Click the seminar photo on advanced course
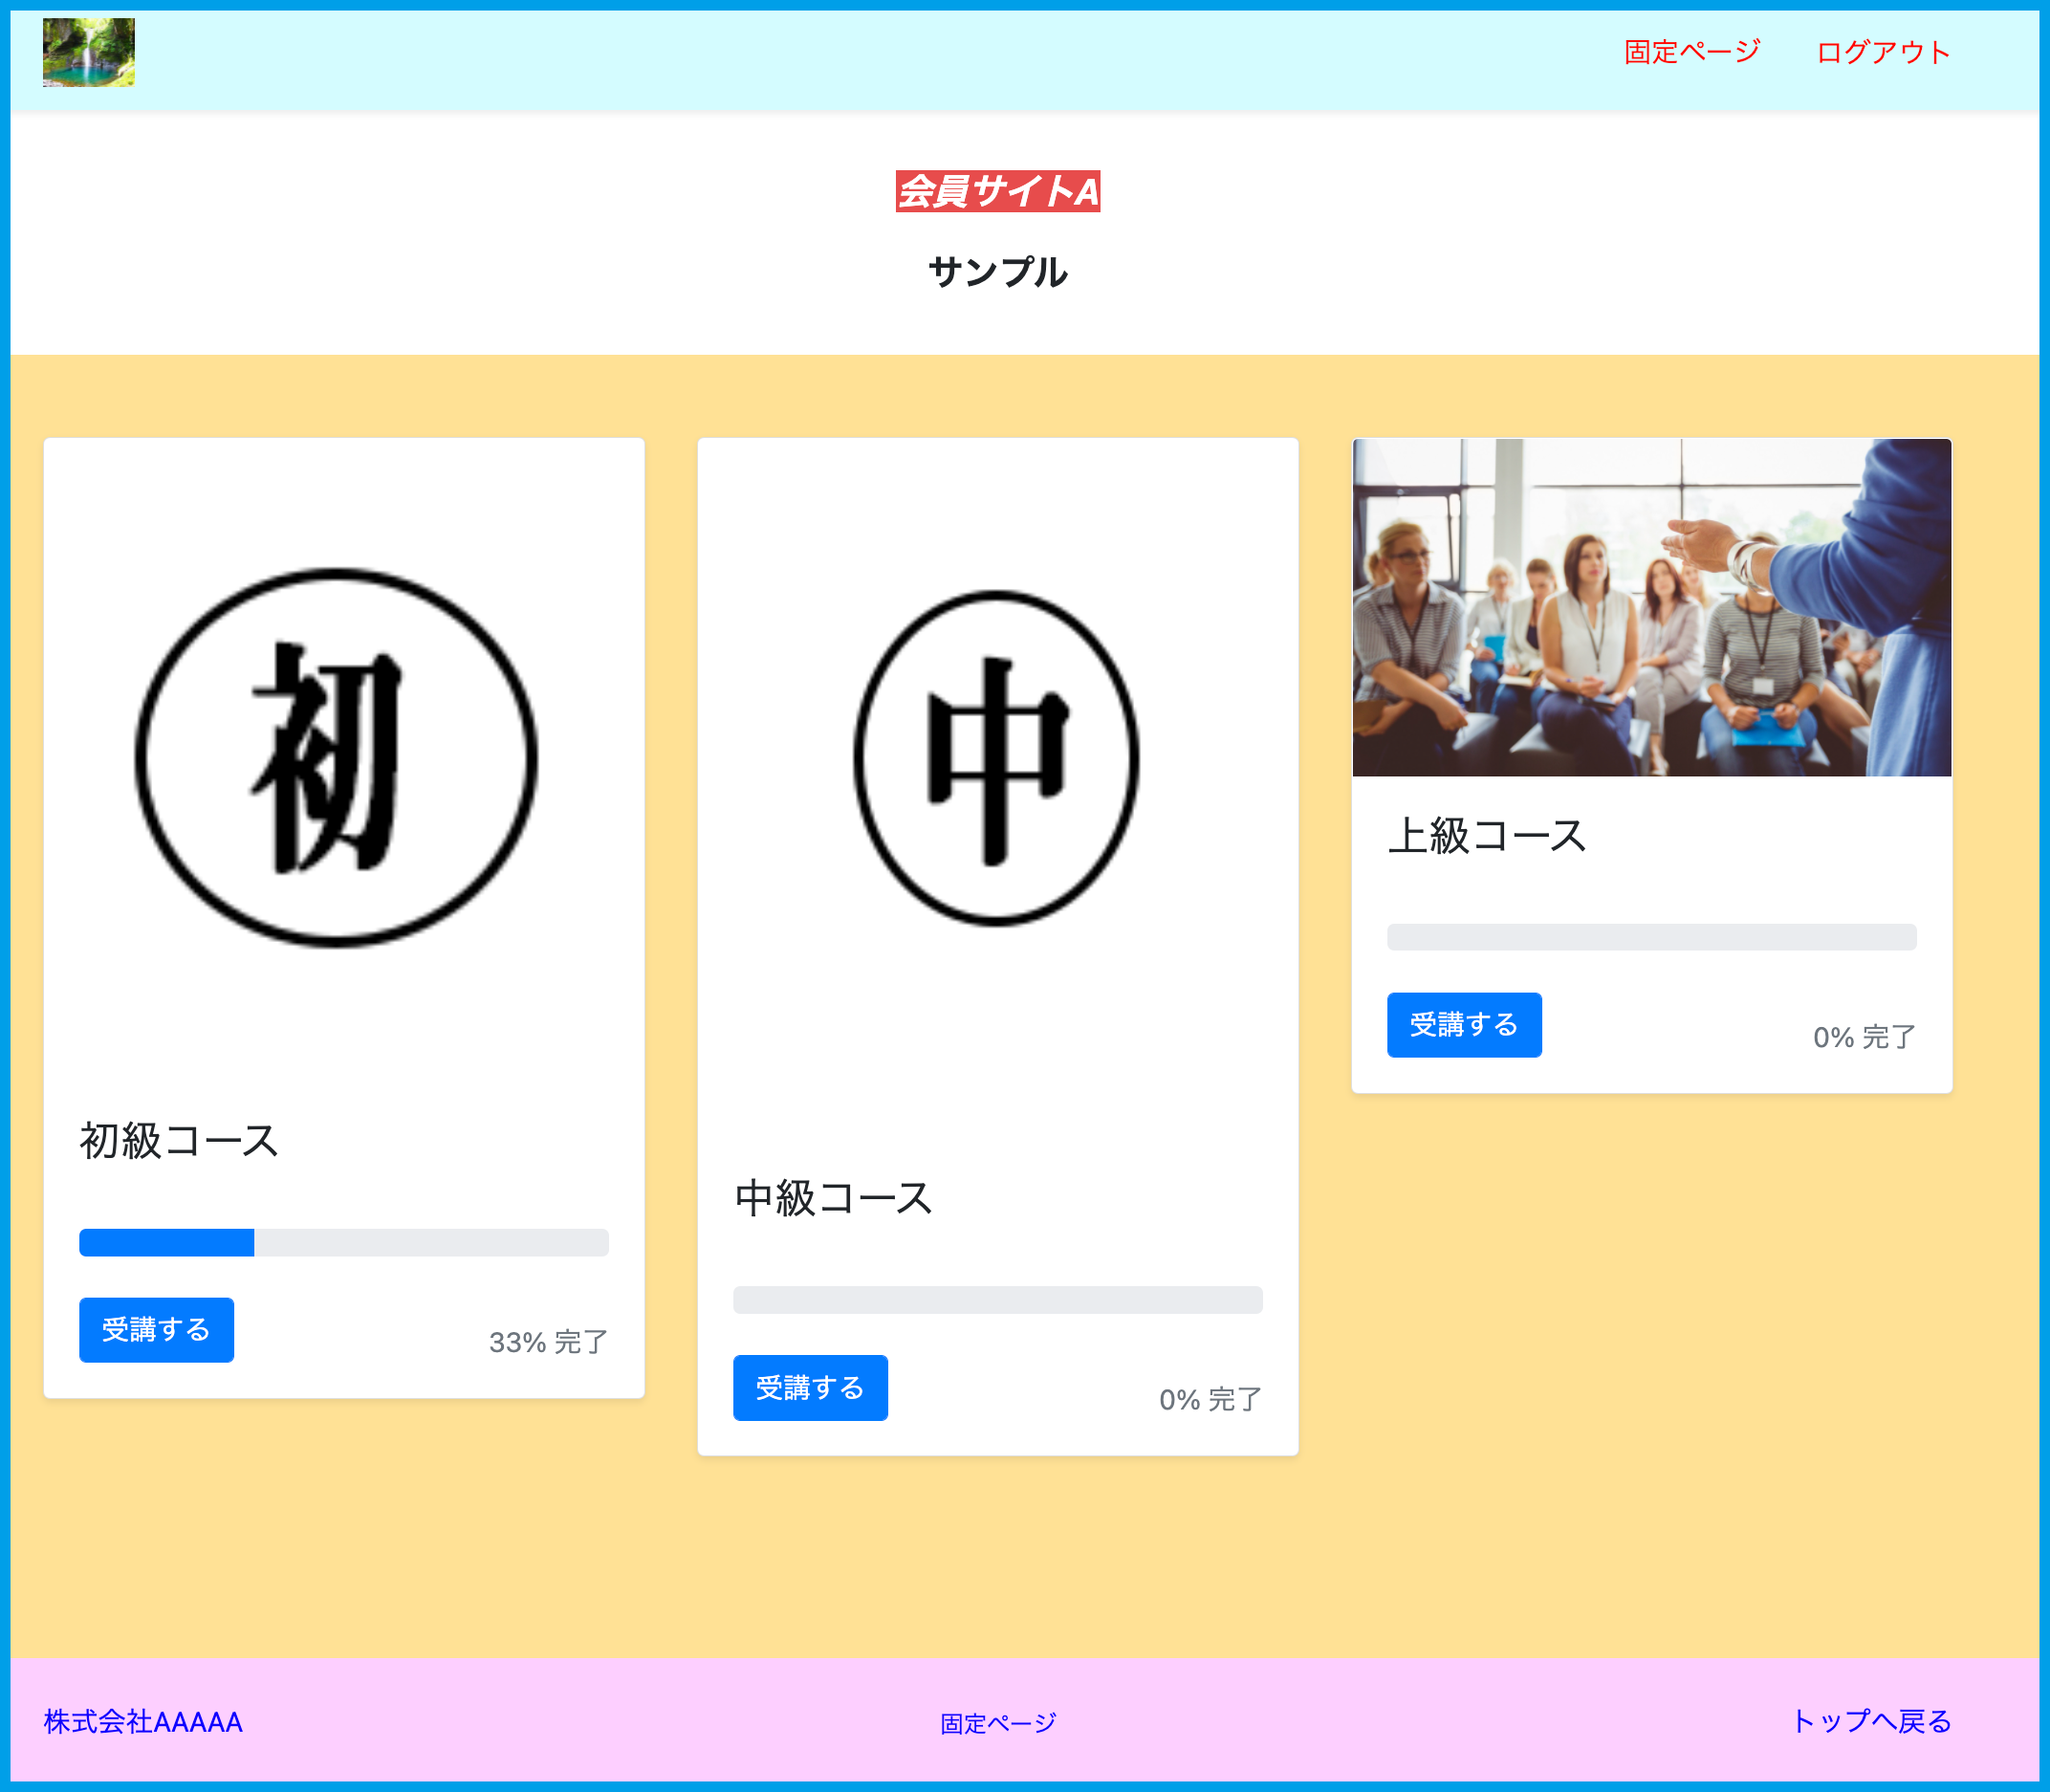The height and width of the screenshot is (1792, 2050). 1651,607
